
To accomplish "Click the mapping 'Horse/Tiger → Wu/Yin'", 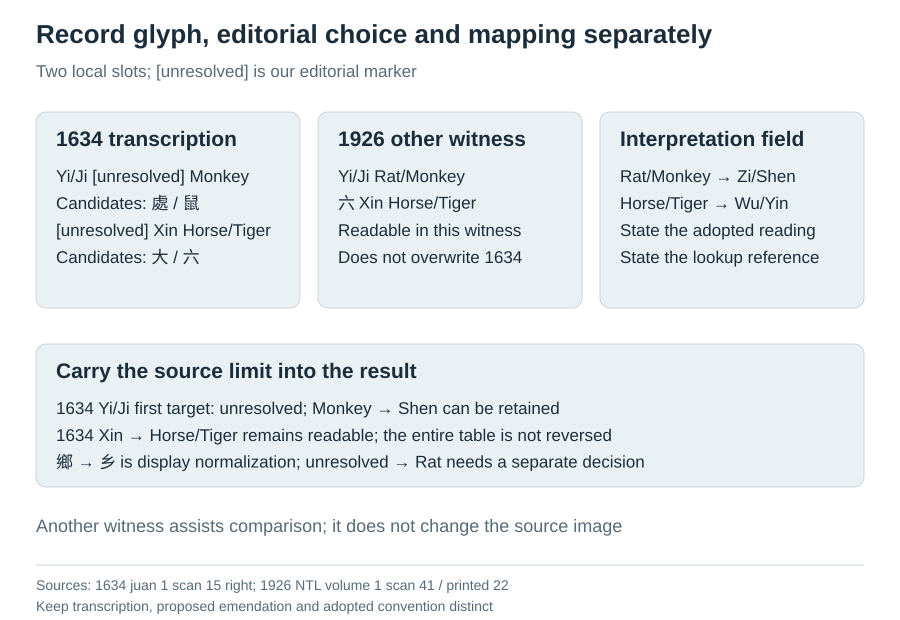I will click(704, 203).
